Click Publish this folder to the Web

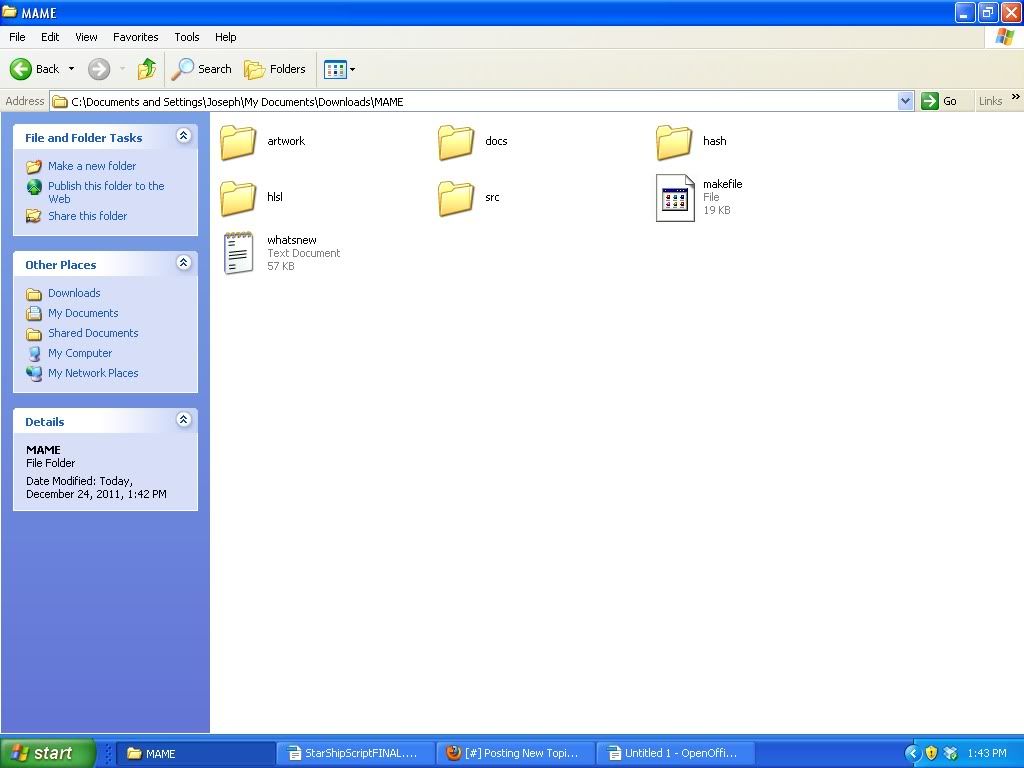(x=106, y=192)
